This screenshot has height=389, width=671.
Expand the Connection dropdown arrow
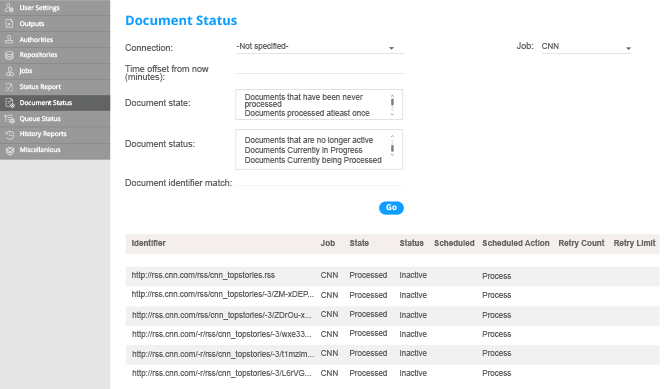point(391,48)
